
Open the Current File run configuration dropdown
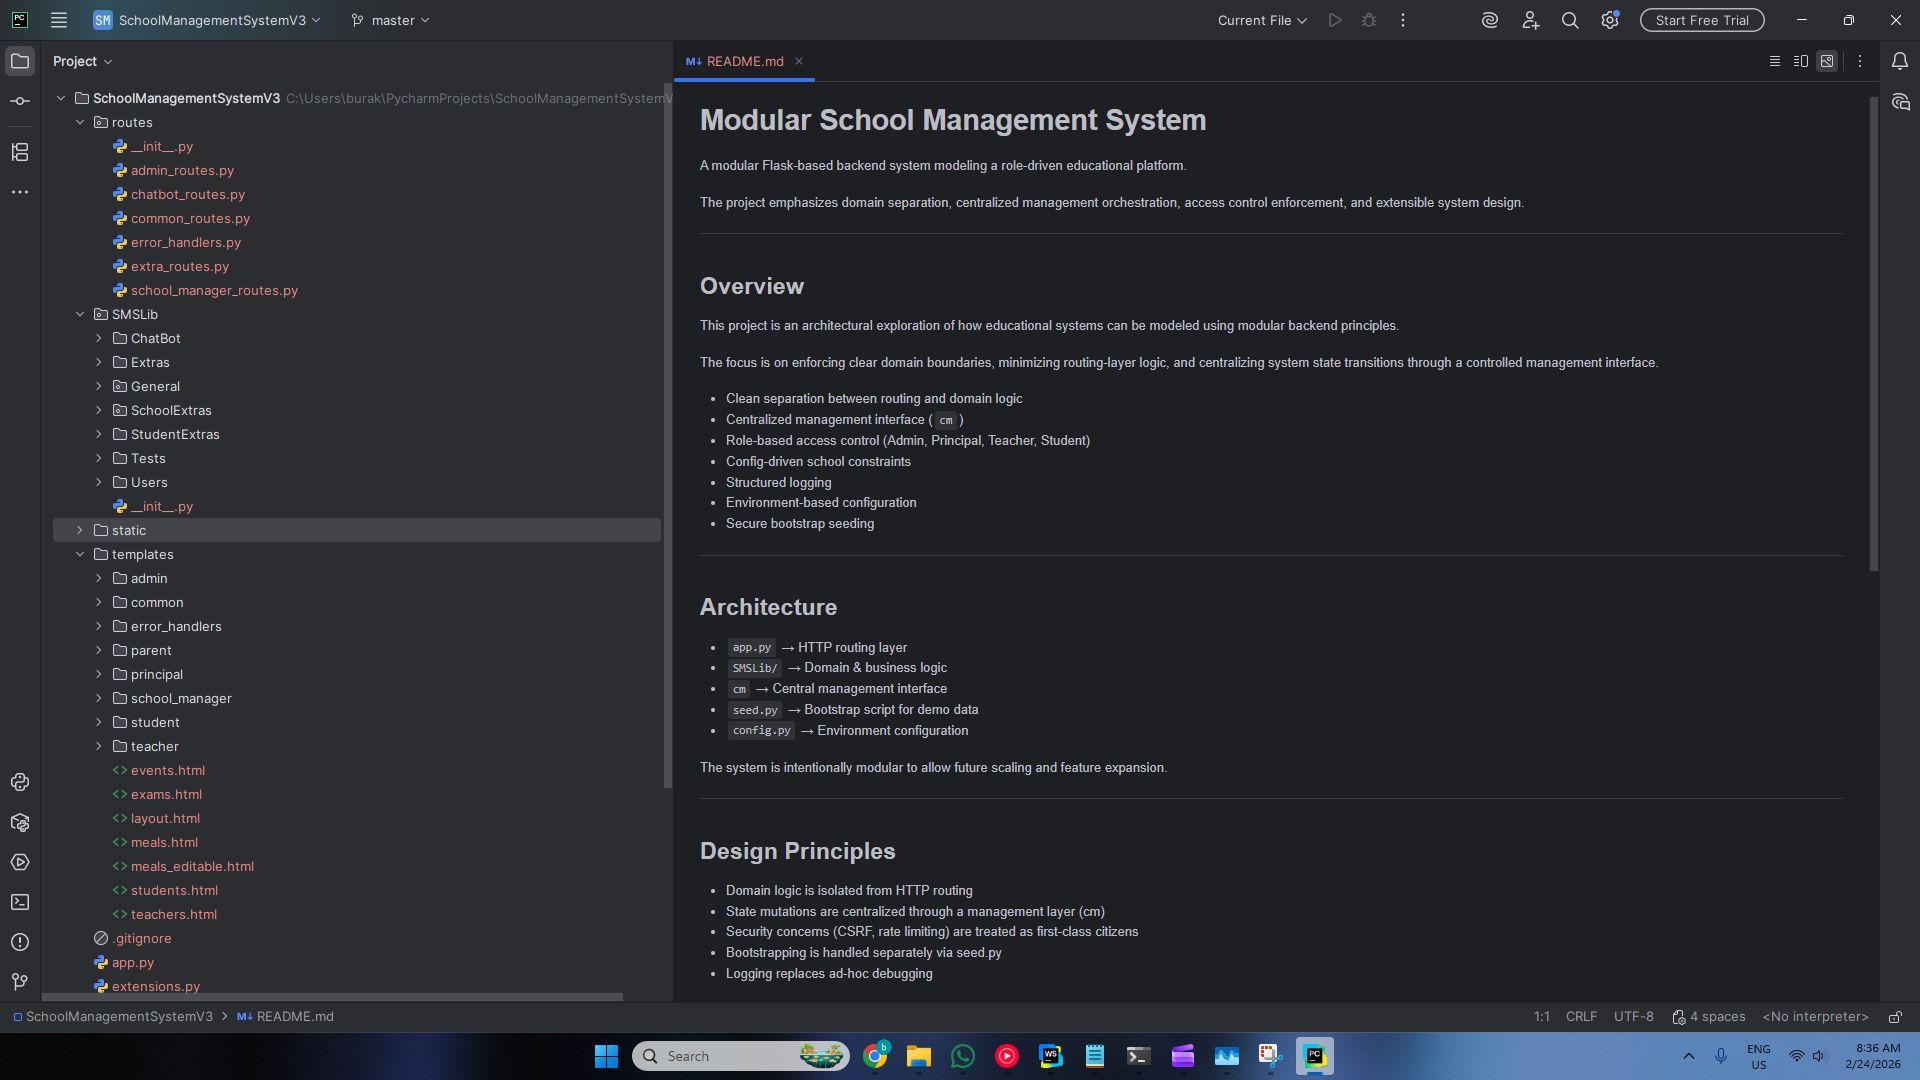point(1262,20)
